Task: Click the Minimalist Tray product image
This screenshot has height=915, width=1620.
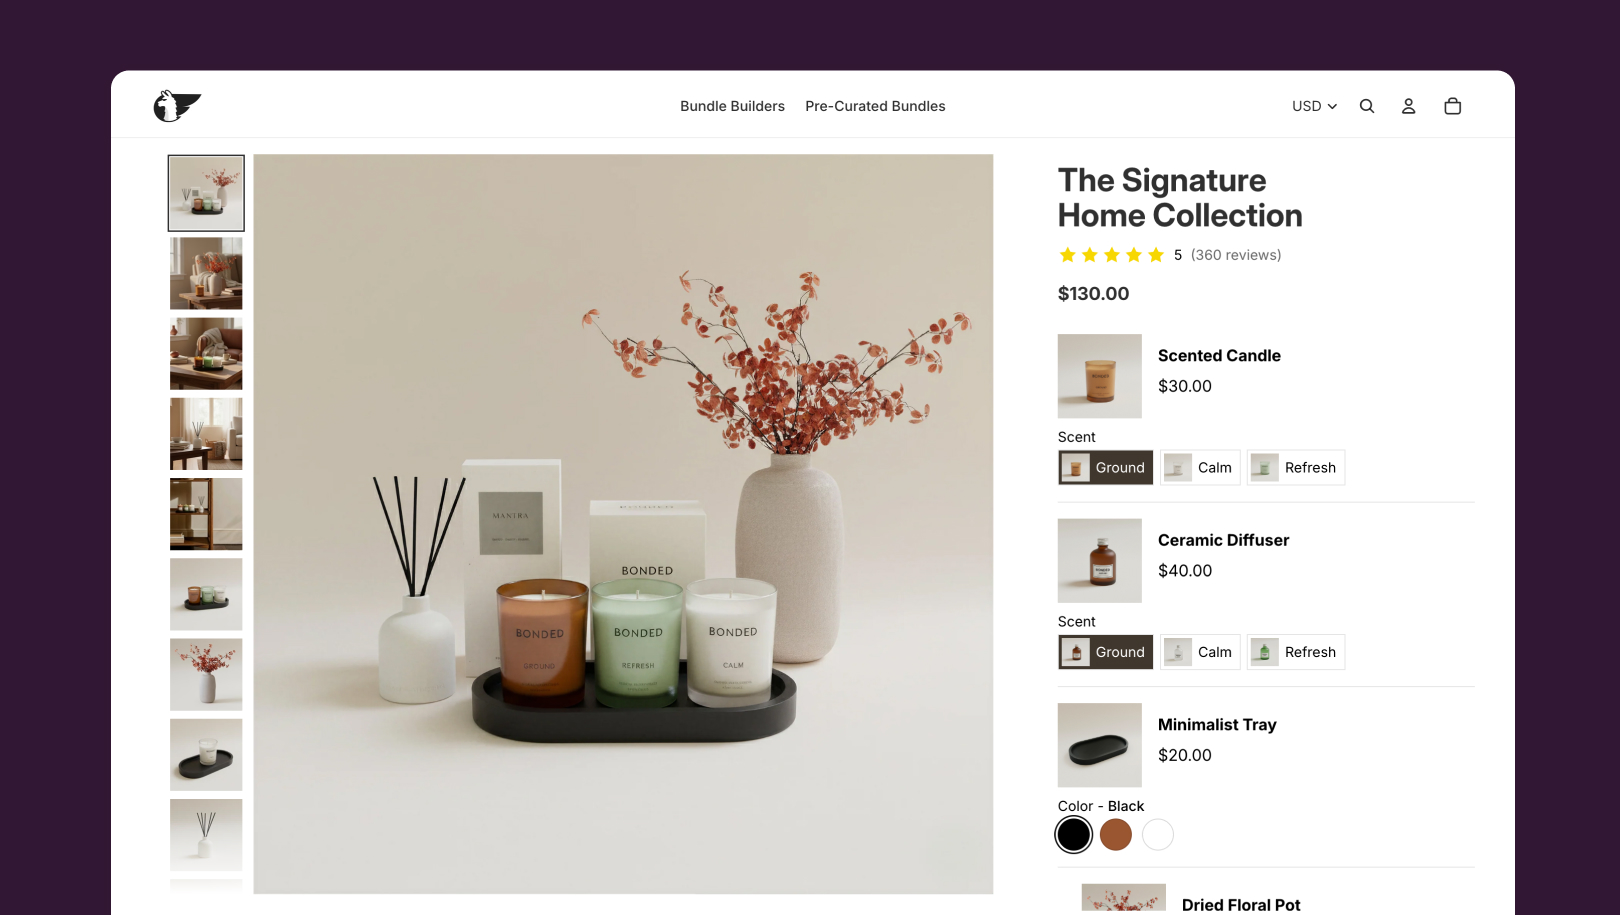Action: click(x=1100, y=745)
